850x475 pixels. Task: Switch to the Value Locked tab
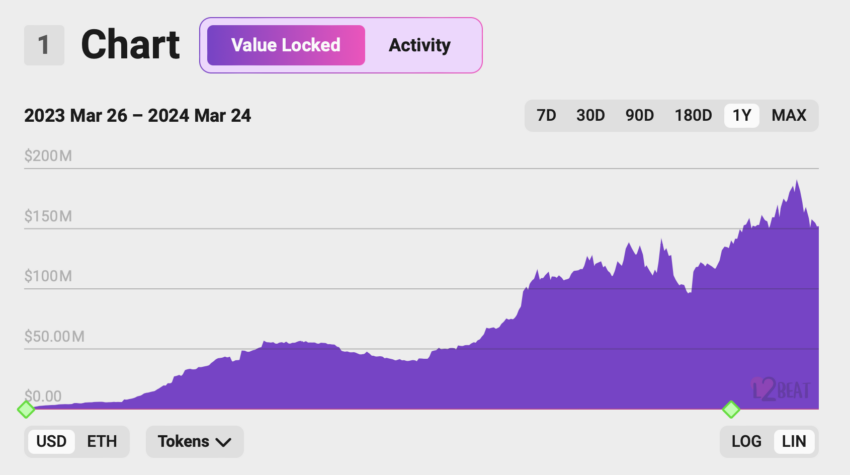coord(286,45)
